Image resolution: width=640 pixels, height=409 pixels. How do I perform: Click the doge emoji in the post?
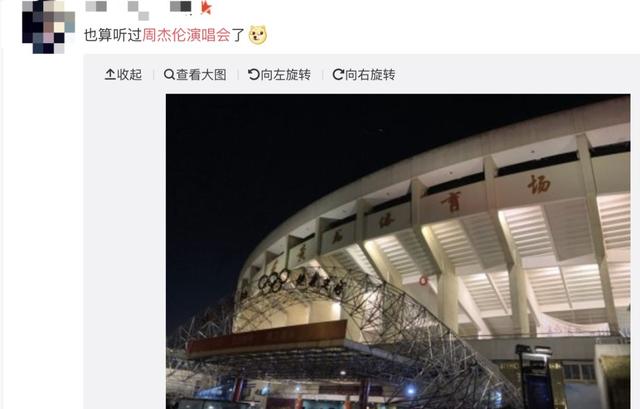pos(258,35)
